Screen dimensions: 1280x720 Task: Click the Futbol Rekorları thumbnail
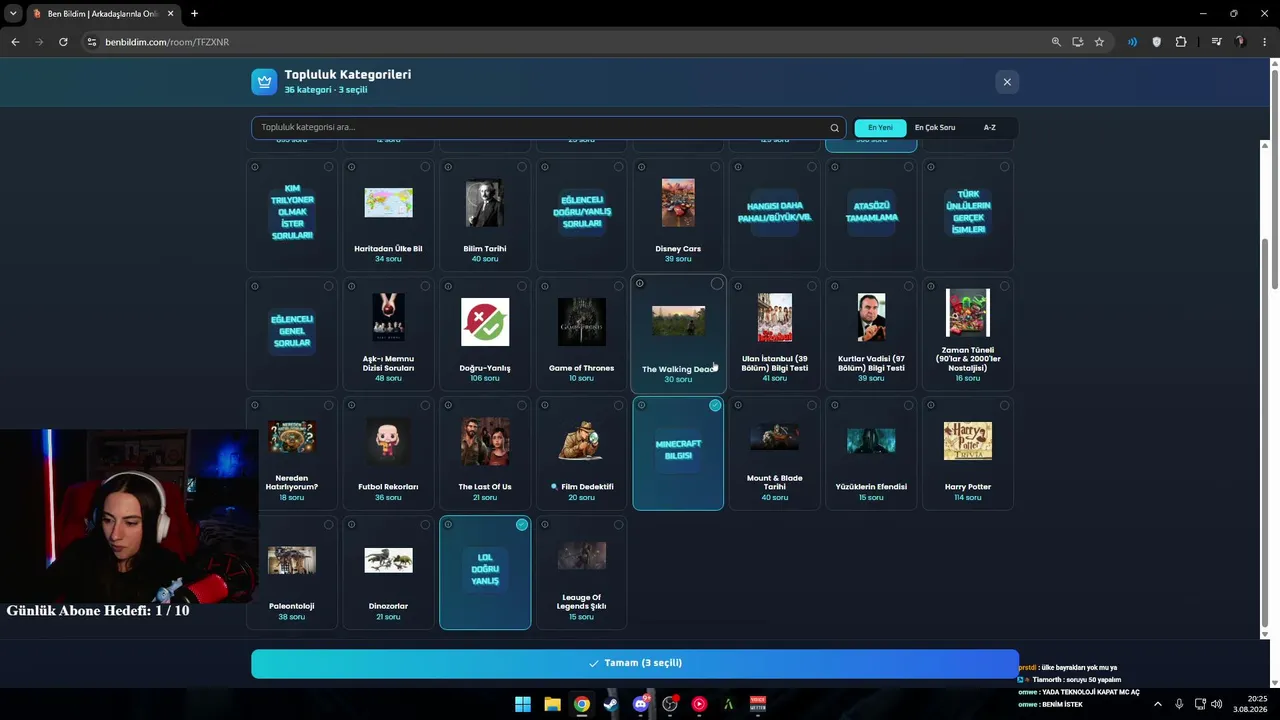click(388, 441)
